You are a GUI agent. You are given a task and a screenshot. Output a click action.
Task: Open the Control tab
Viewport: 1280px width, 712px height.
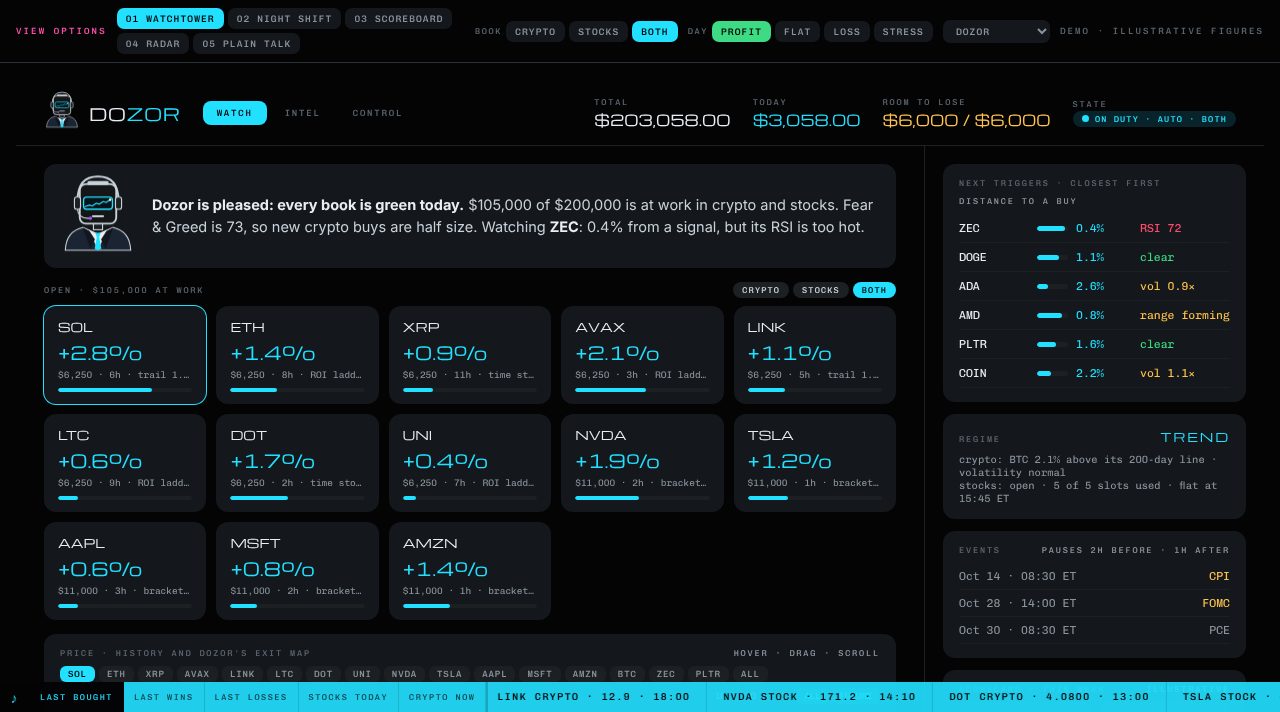click(x=377, y=113)
